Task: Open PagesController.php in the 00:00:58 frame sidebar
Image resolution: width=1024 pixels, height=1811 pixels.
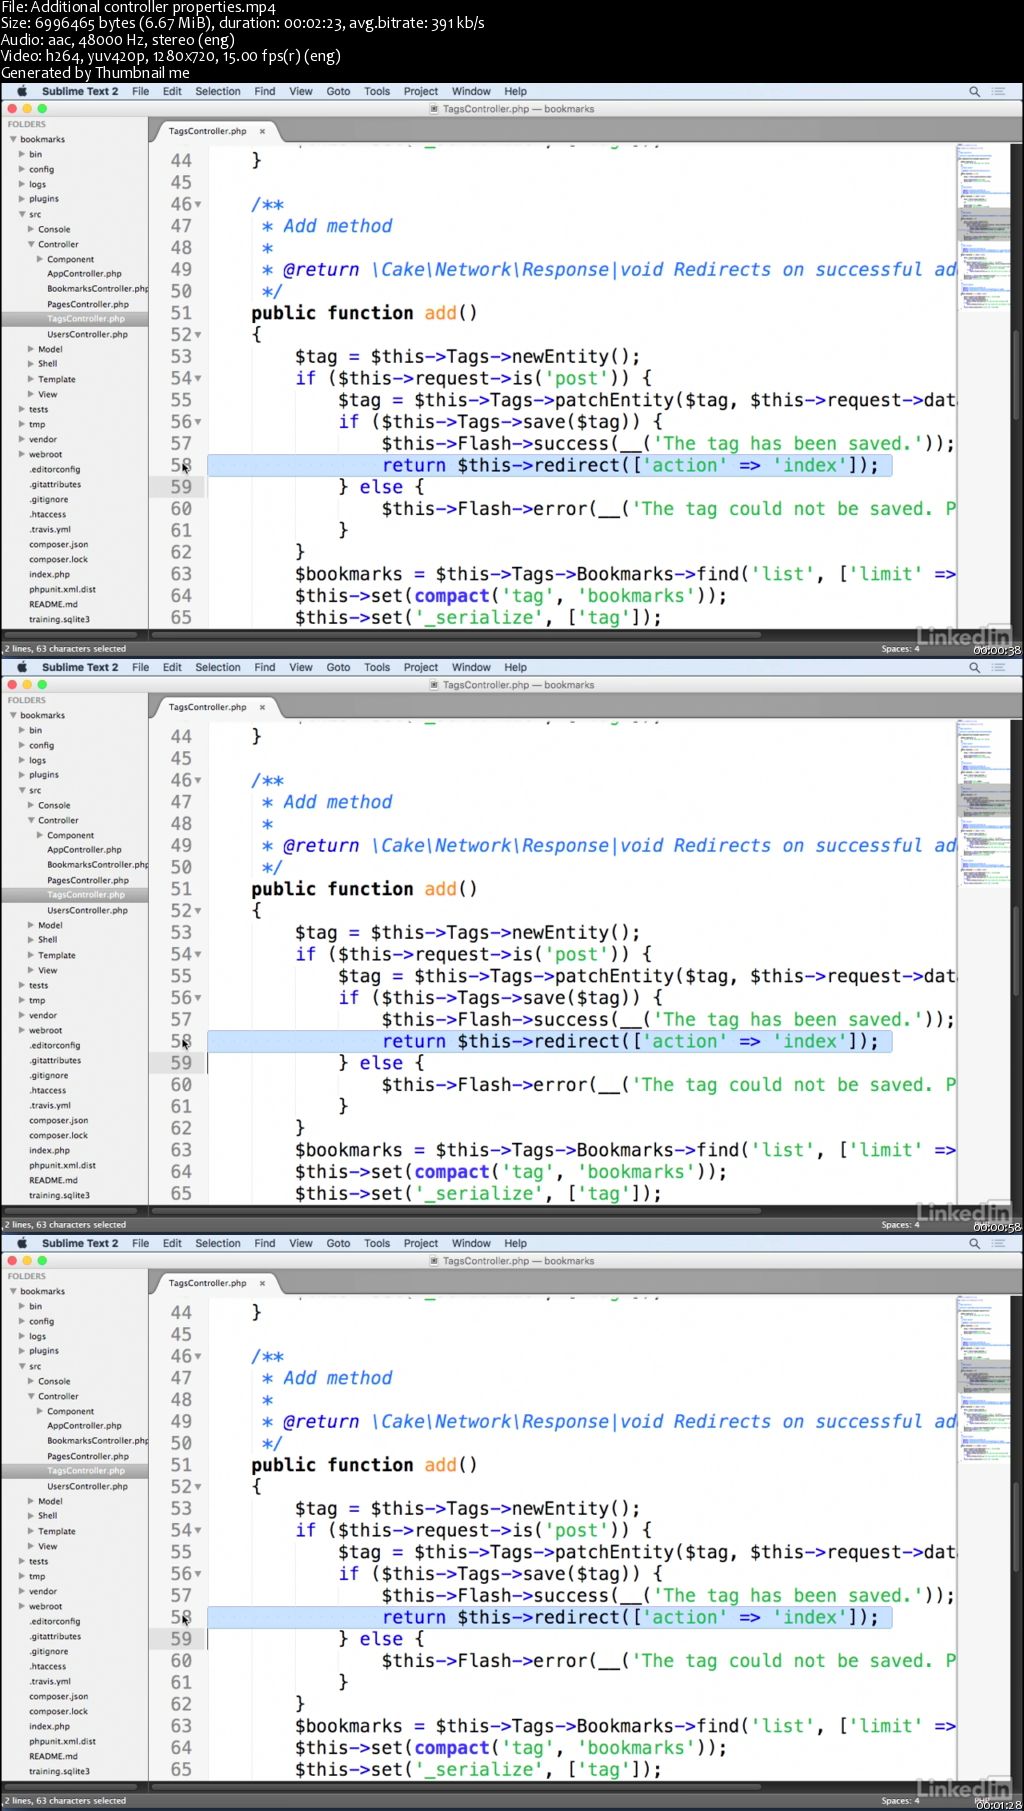Action: [x=88, y=880]
